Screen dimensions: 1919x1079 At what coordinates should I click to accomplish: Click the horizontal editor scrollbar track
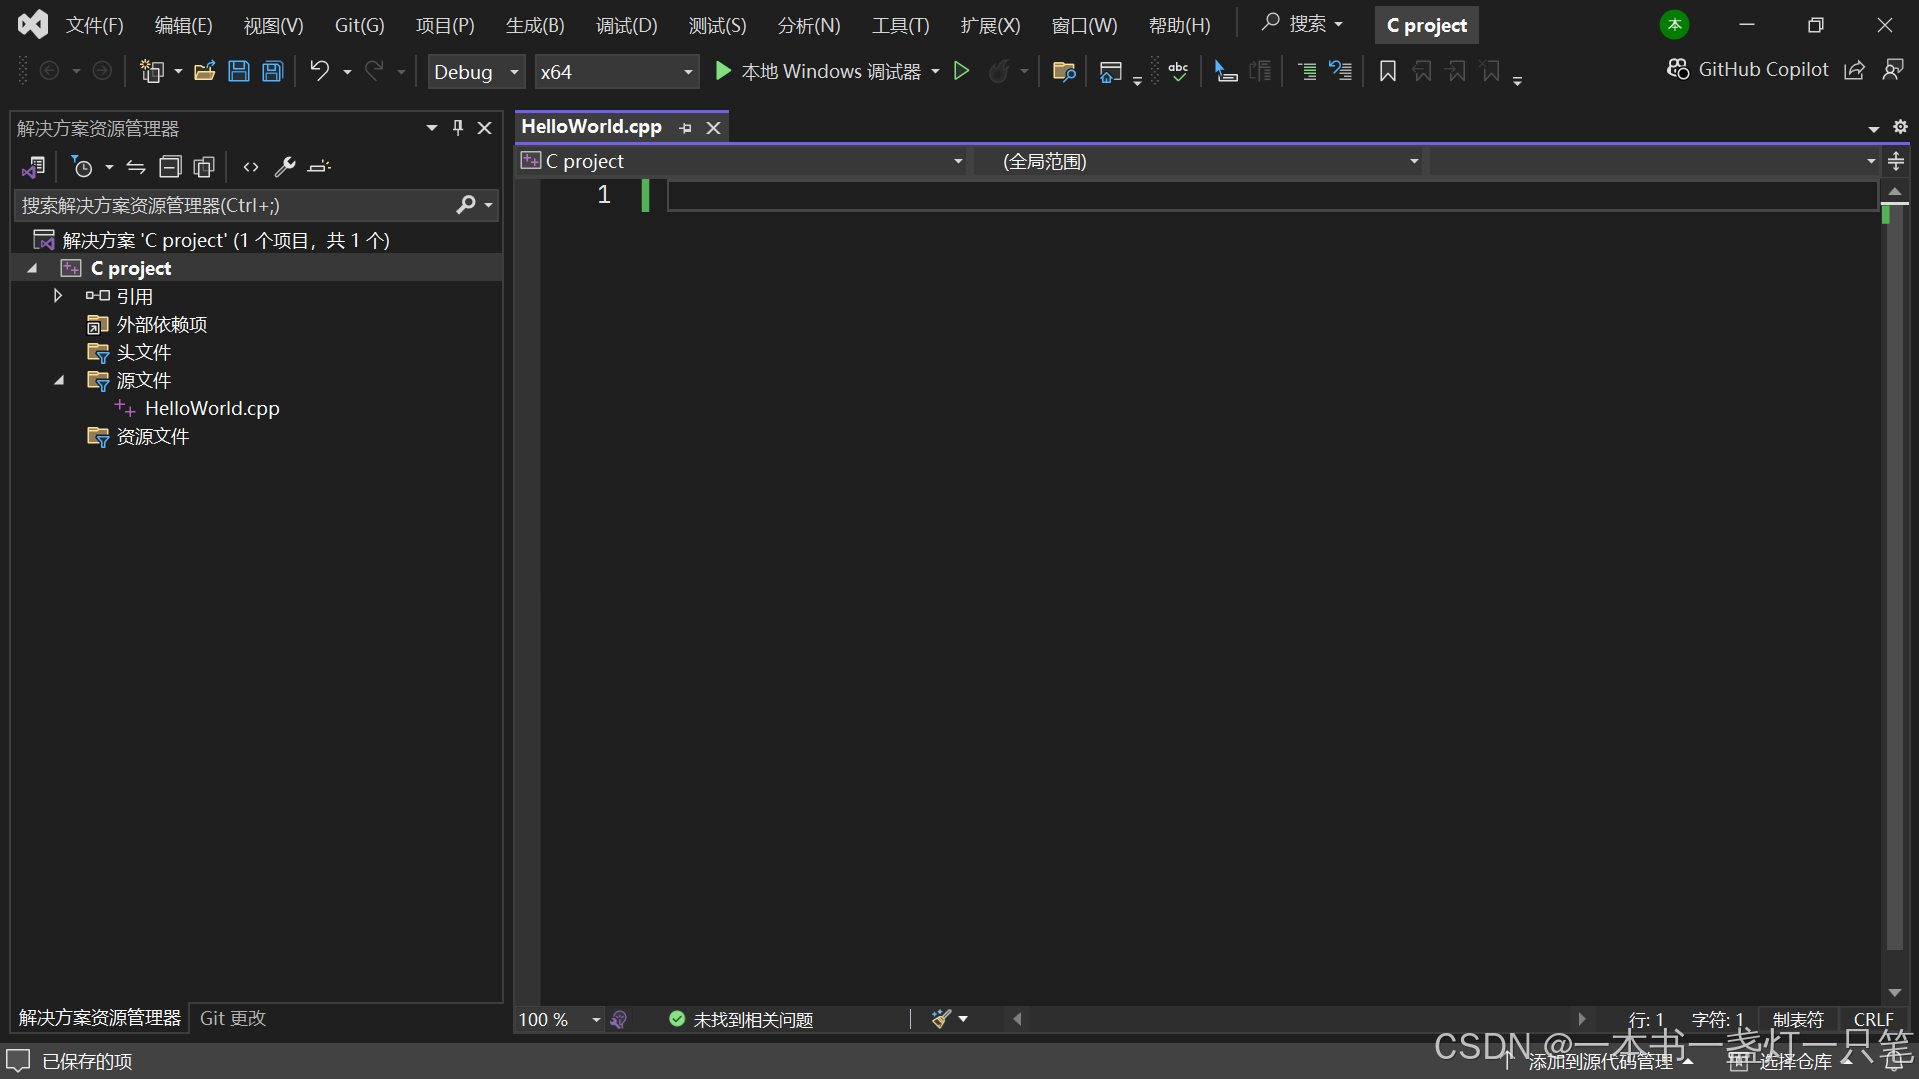pyautogui.click(x=1299, y=1019)
